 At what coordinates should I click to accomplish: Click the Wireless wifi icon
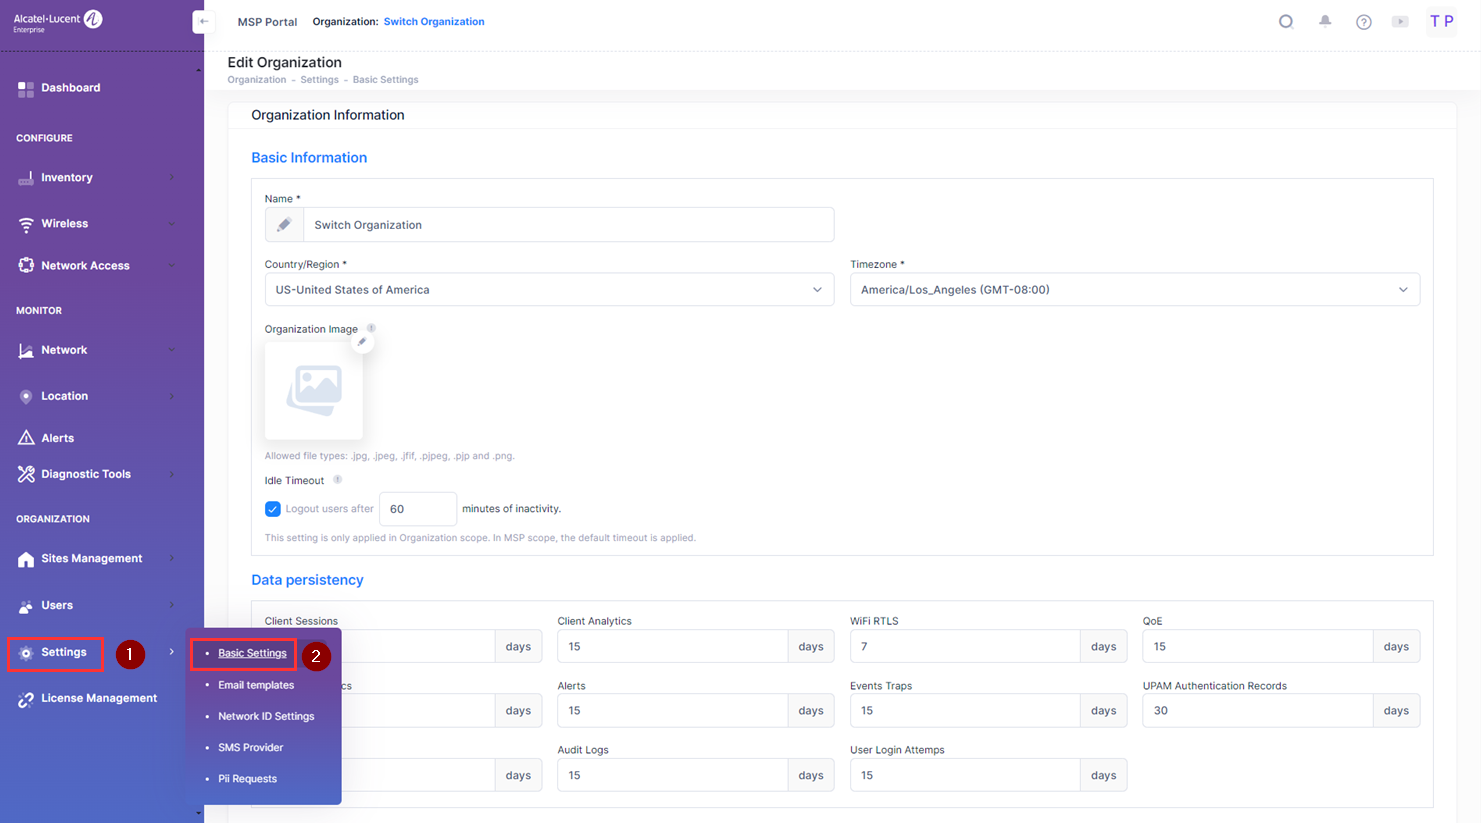(x=26, y=224)
